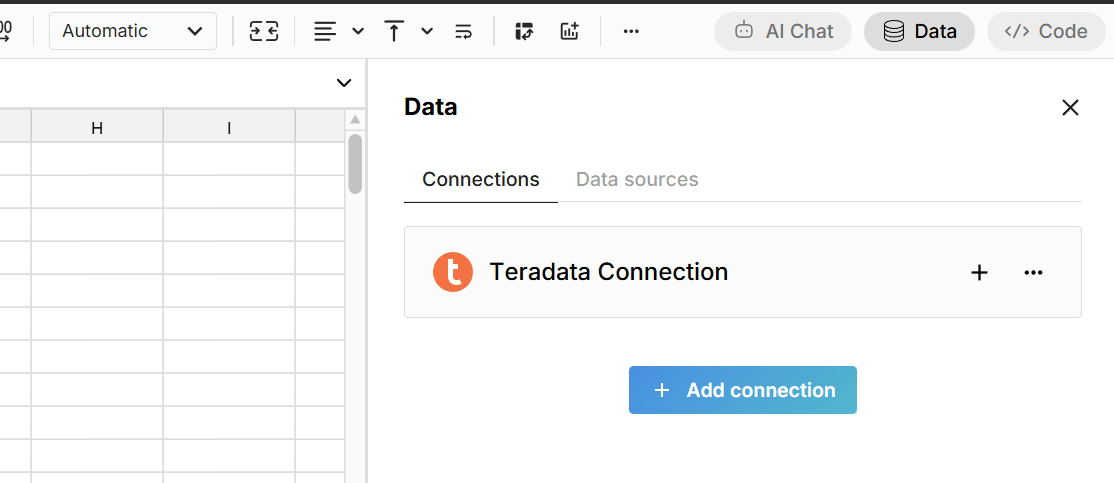Open the AI Chat panel
This screenshot has height=483, width=1114.
[x=783, y=31]
